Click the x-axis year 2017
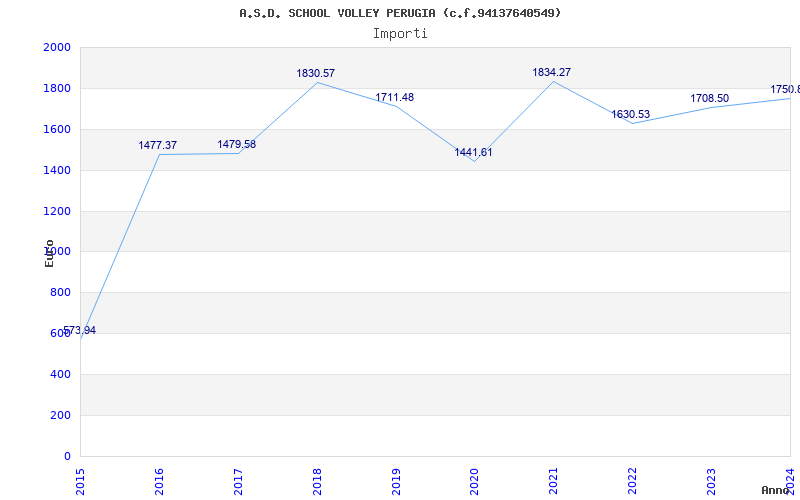The width and height of the screenshot is (800, 500). click(x=238, y=481)
